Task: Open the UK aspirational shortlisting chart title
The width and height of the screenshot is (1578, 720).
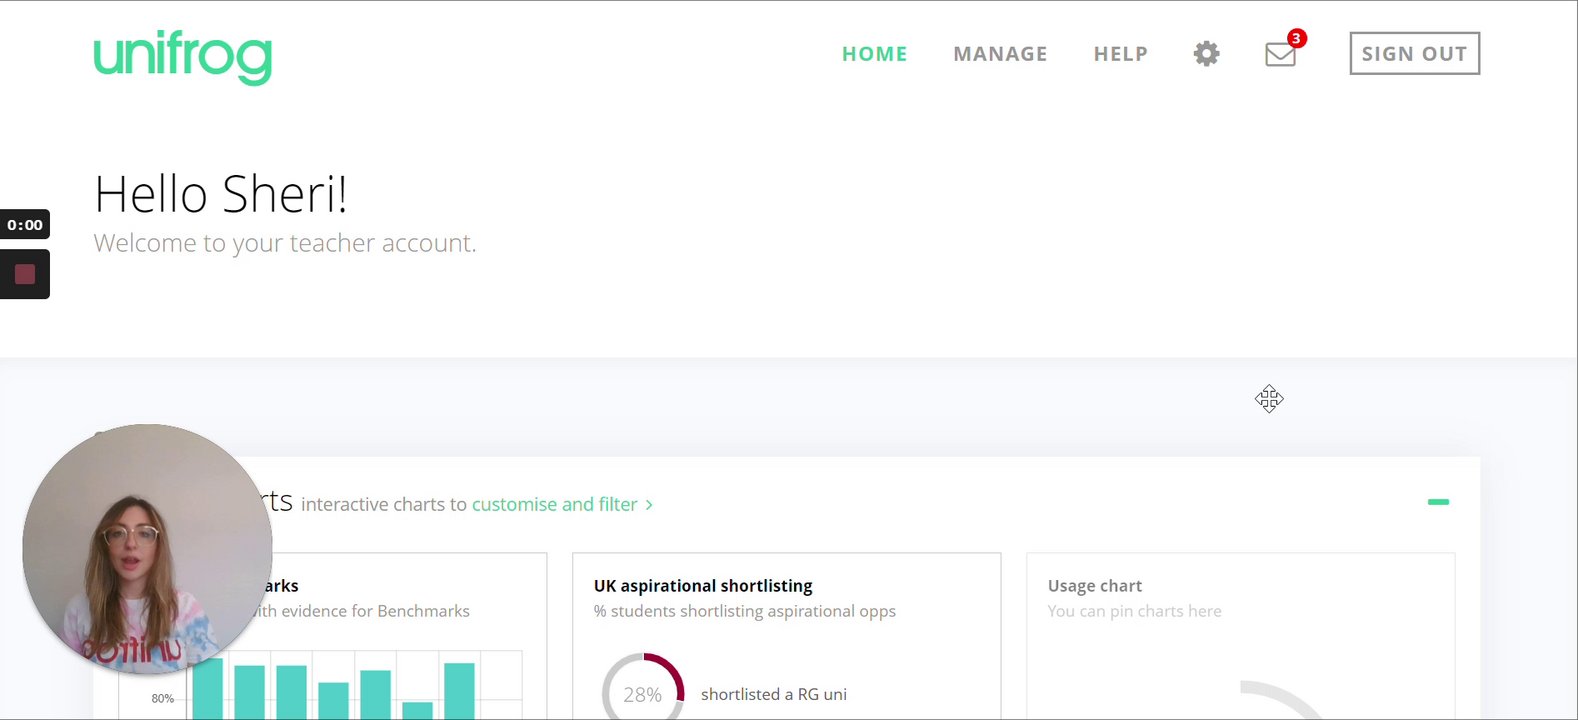Action: click(703, 586)
